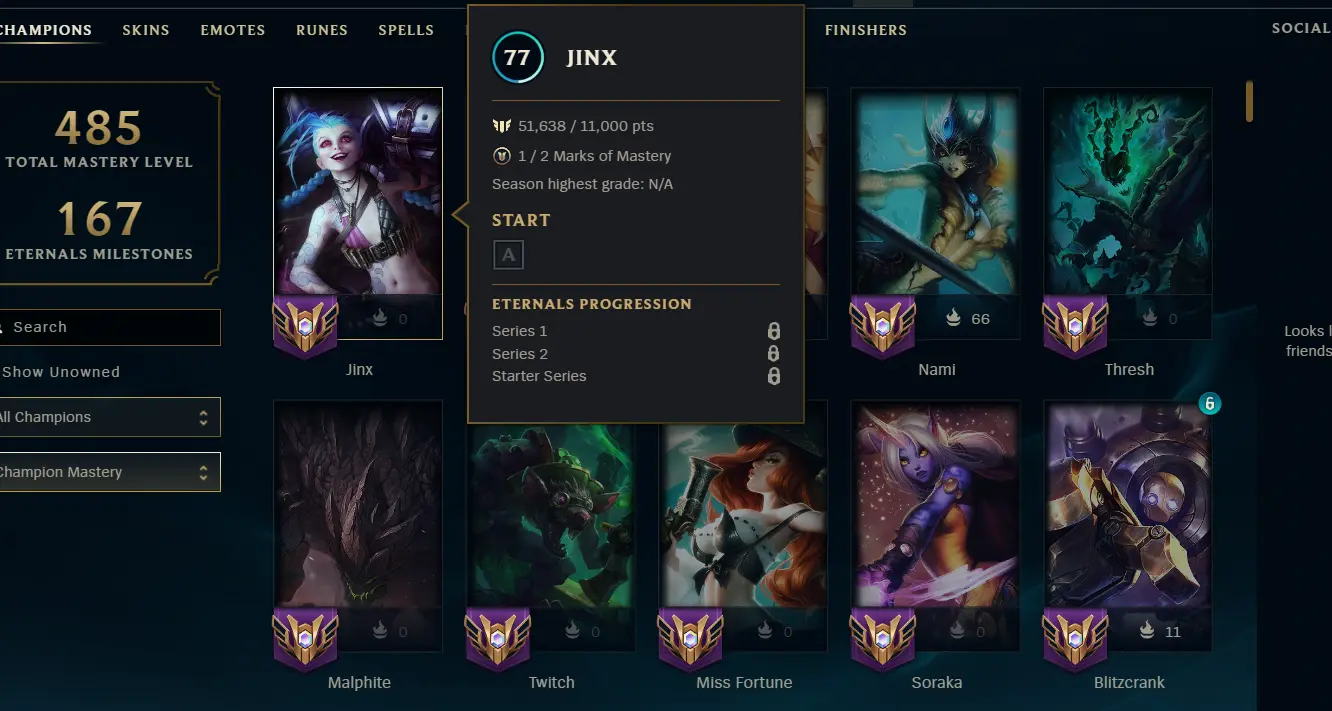Click into the champion Search field
The image size is (1332, 711).
108,327
